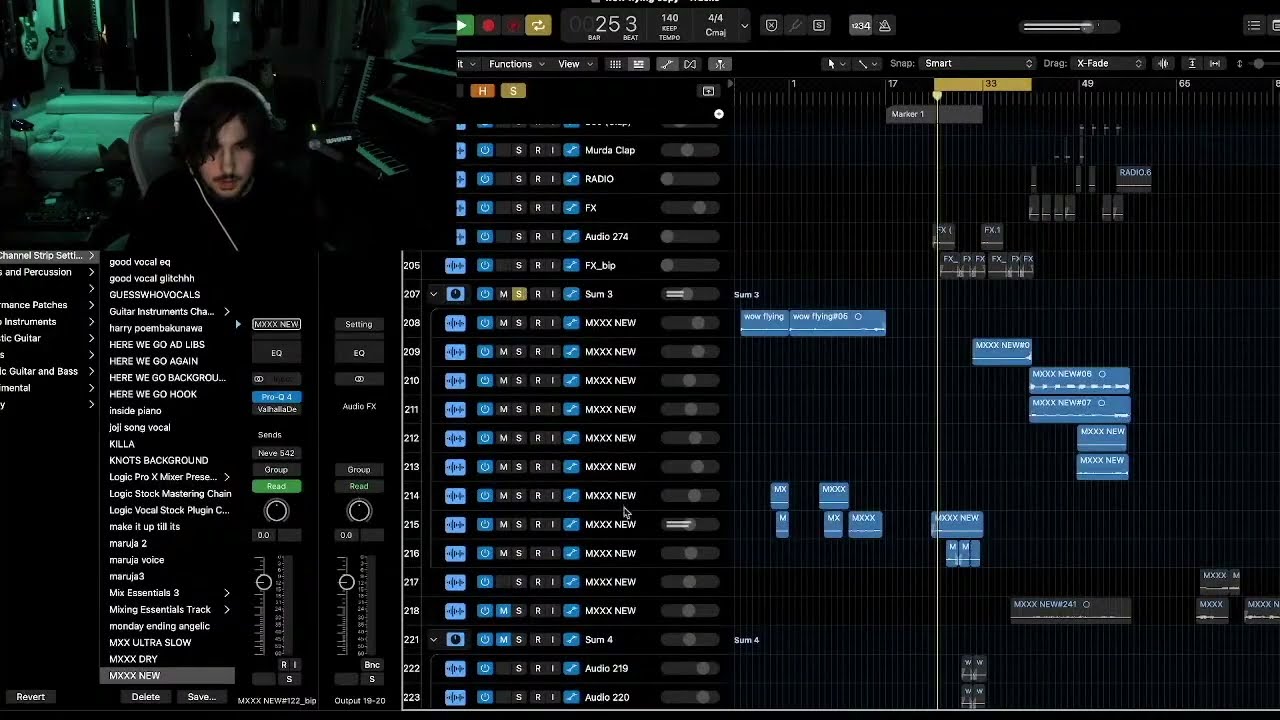Viewport: 1280px width, 720px height.
Task: Toggle the global Solo S button
Action: (513, 91)
